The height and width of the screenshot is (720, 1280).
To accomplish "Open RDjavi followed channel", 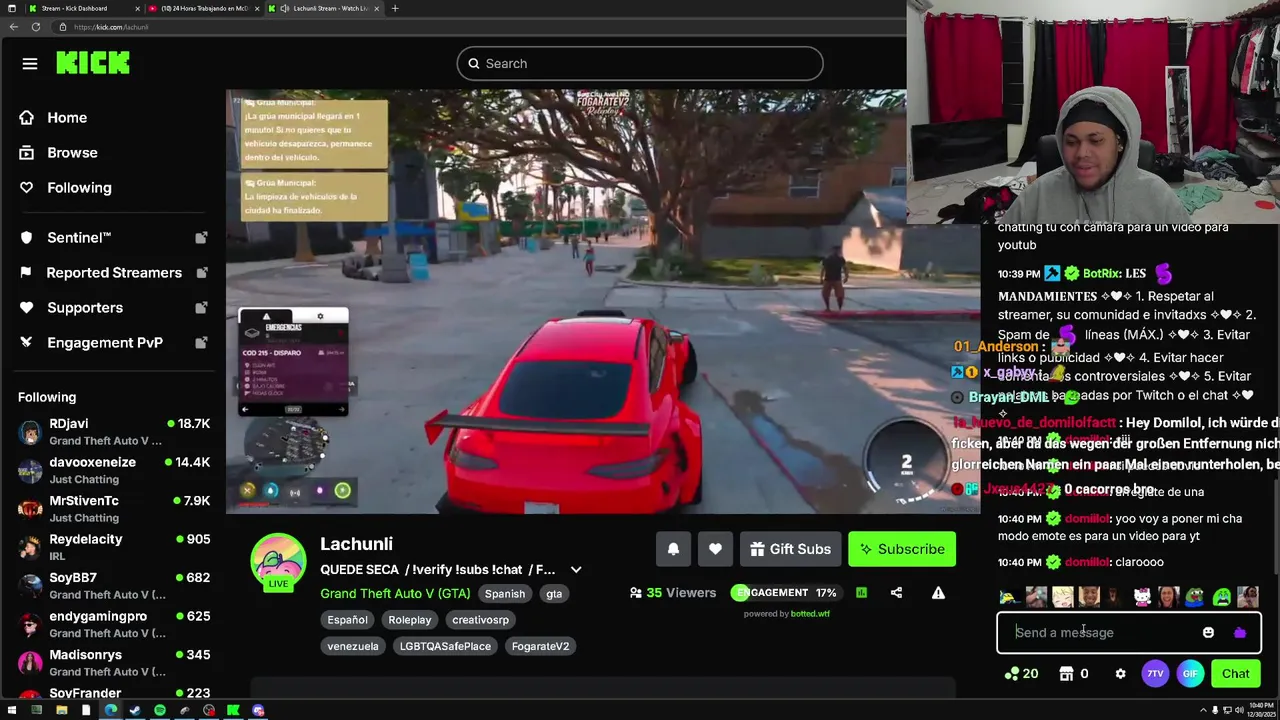I will tap(114, 432).
